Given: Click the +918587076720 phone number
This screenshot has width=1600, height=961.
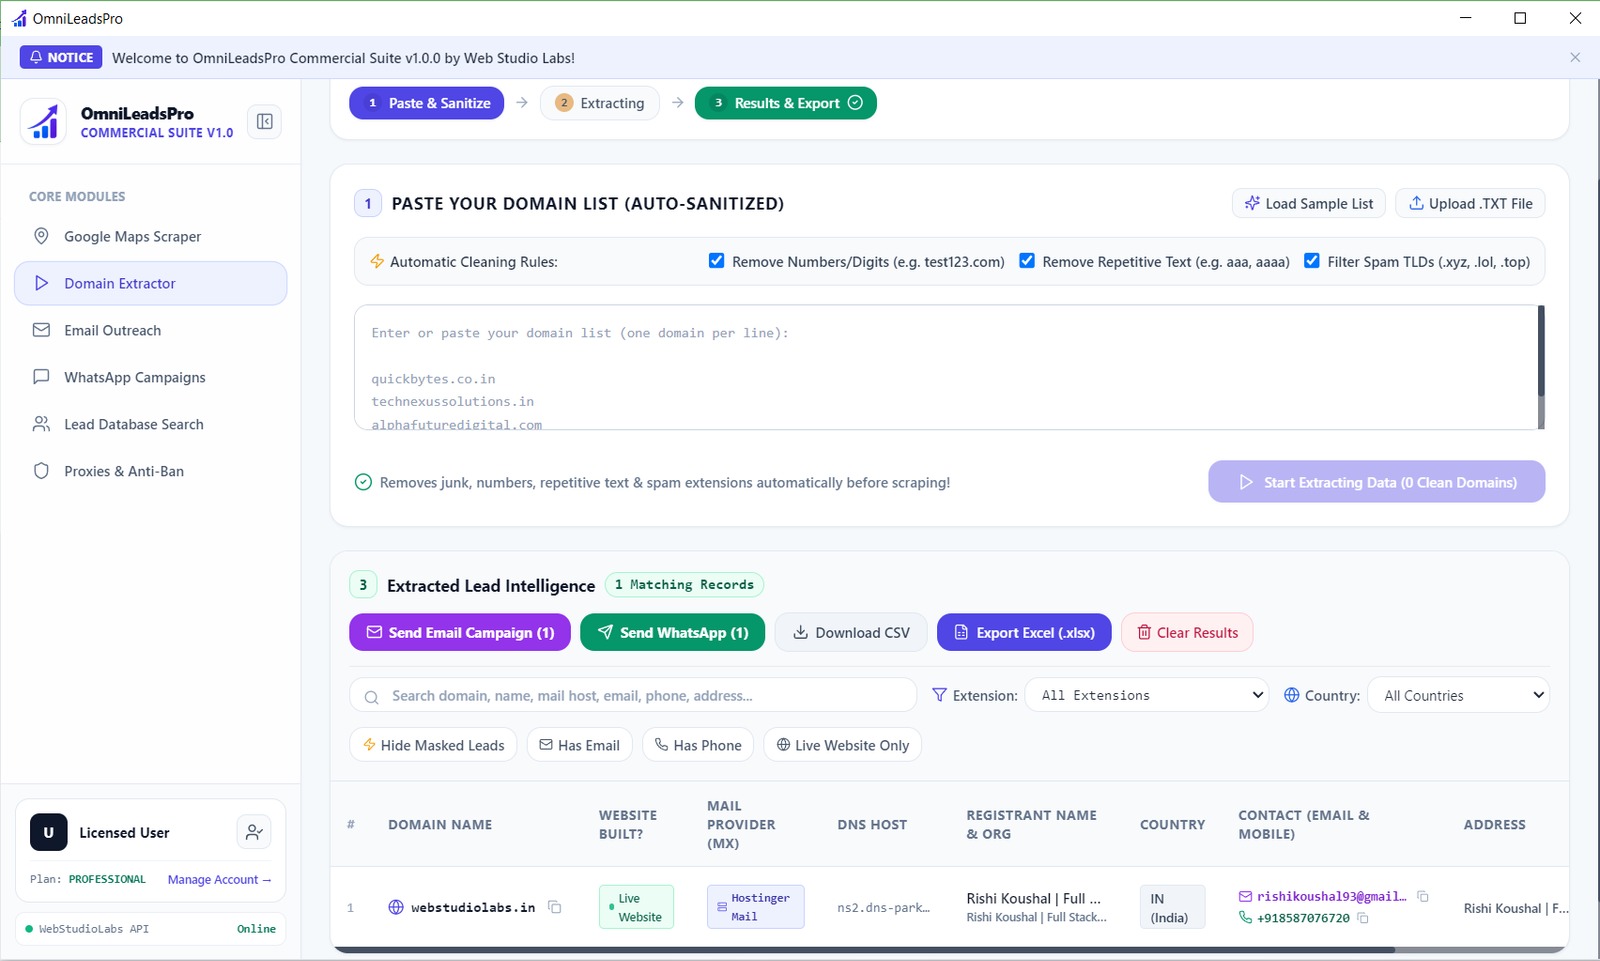Looking at the screenshot, I should tap(1303, 917).
